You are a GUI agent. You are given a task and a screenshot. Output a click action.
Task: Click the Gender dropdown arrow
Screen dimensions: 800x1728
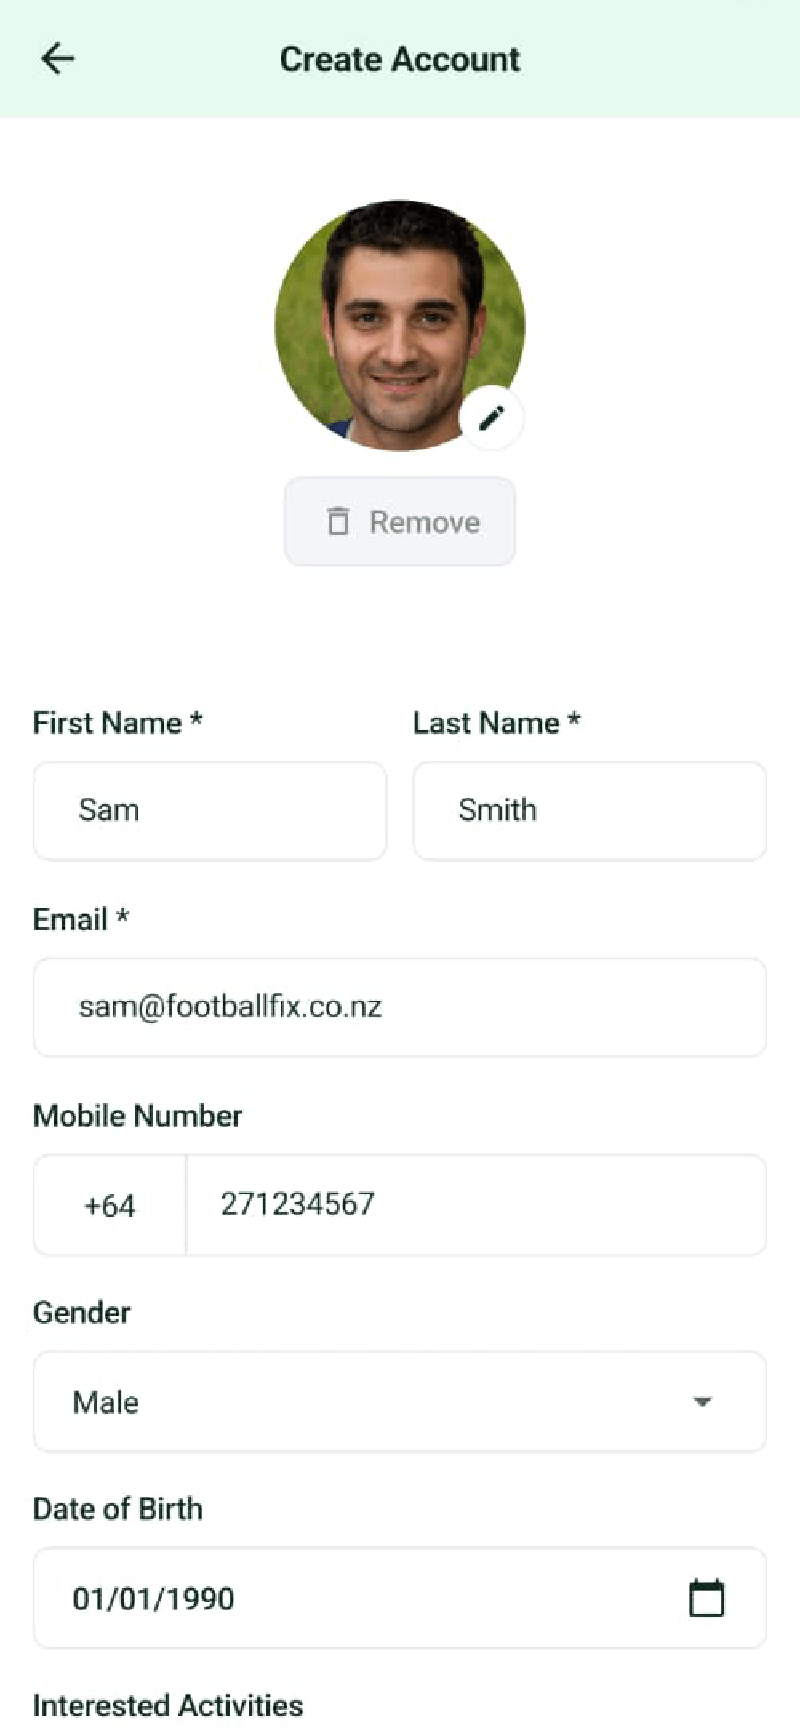pos(702,1402)
